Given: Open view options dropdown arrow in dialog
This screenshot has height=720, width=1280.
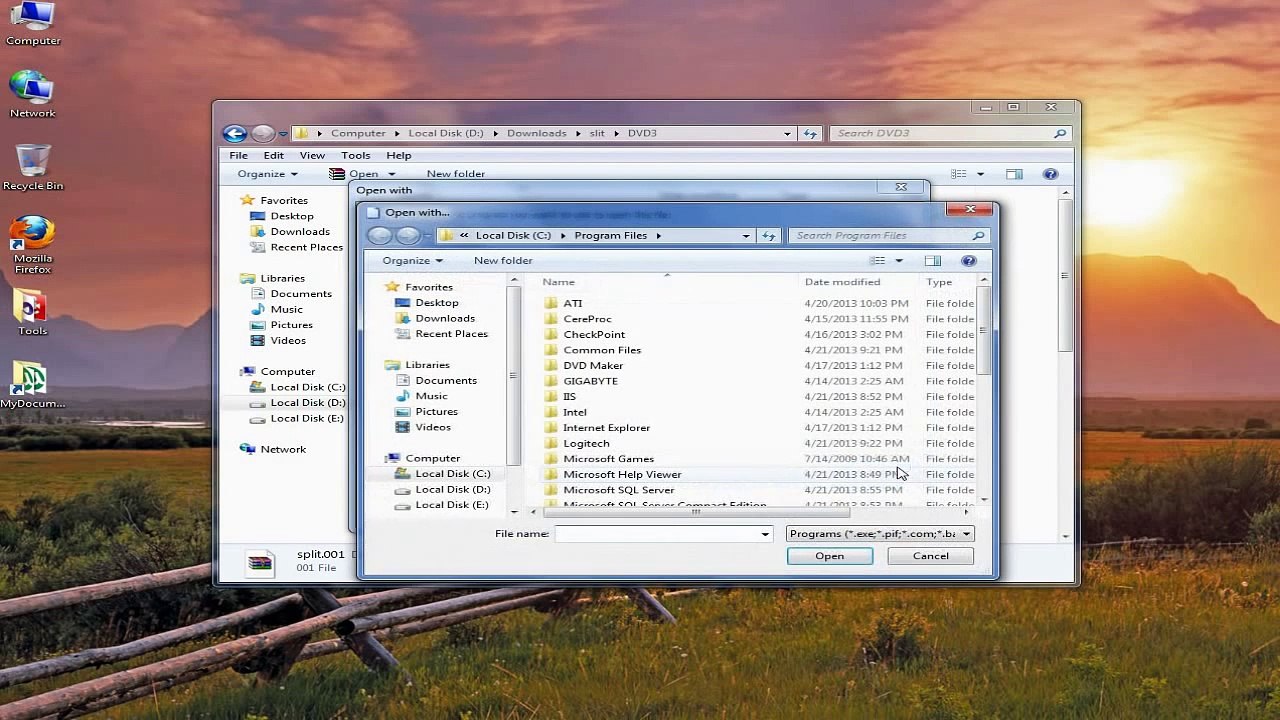Looking at the screenshot, I should [898, 261].
